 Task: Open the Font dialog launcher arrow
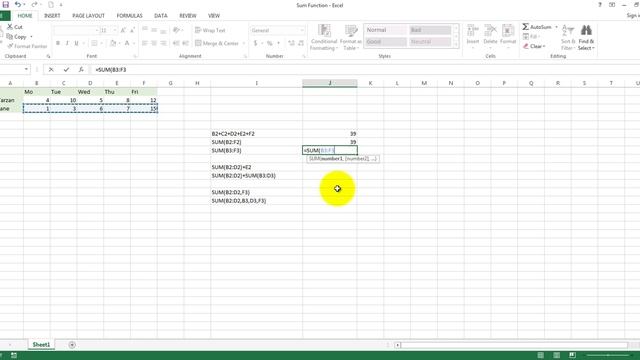tap(135, 56)
